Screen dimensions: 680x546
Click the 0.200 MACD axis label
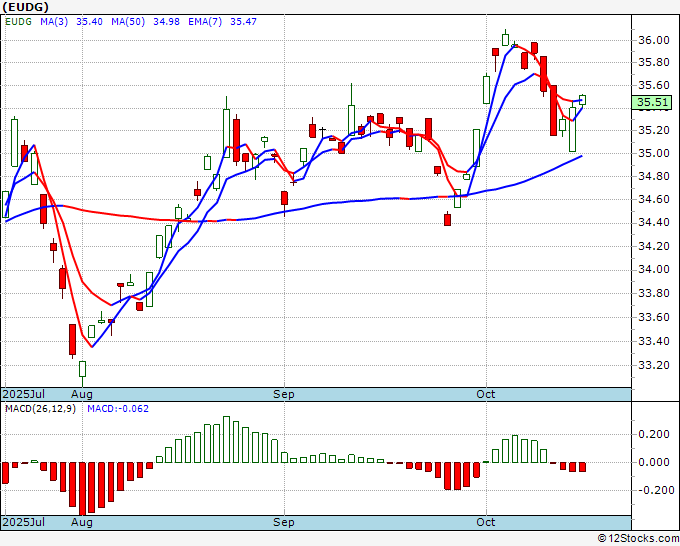[x=656, y=435]
